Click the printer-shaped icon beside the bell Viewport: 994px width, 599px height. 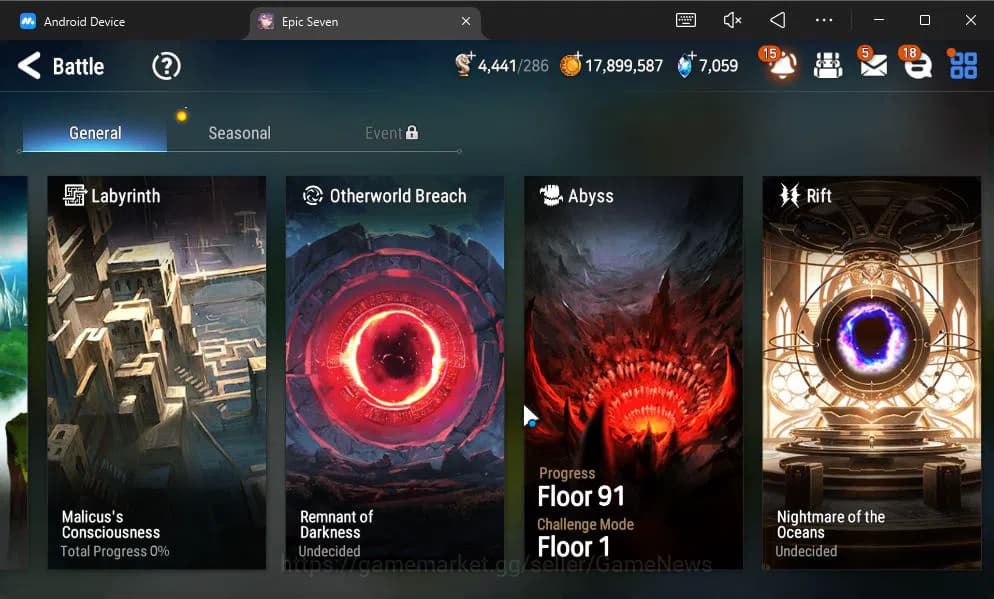(x=828, y=67)
